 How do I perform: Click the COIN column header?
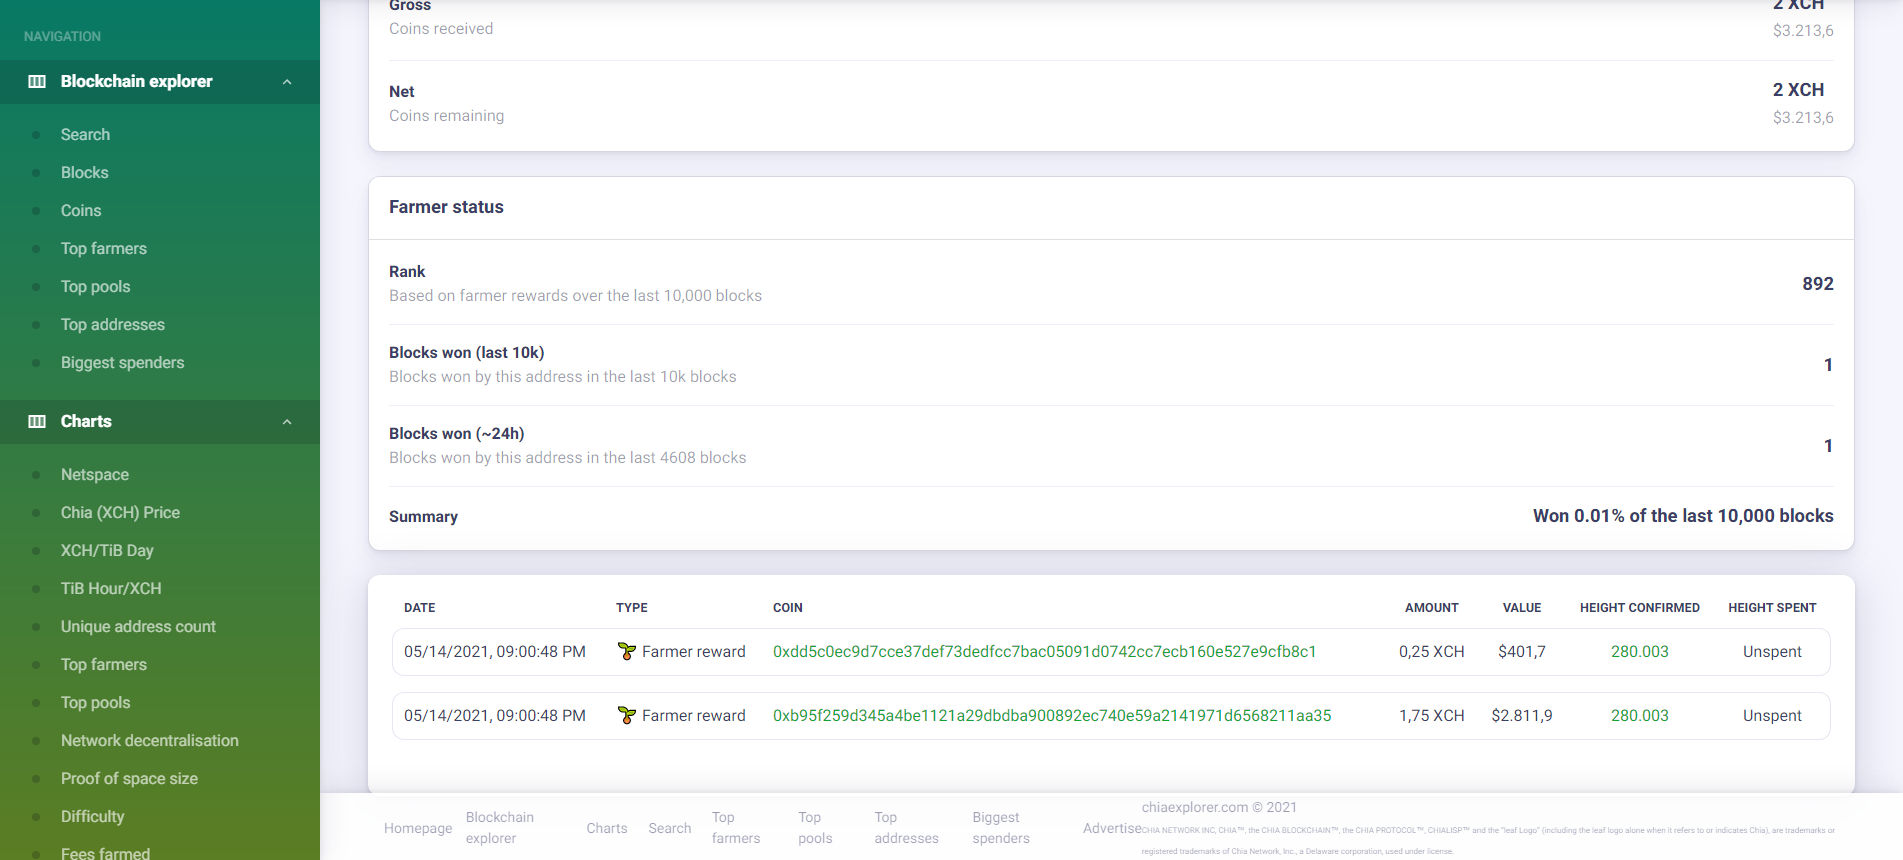pyautogui.click(x=788, y=607)
